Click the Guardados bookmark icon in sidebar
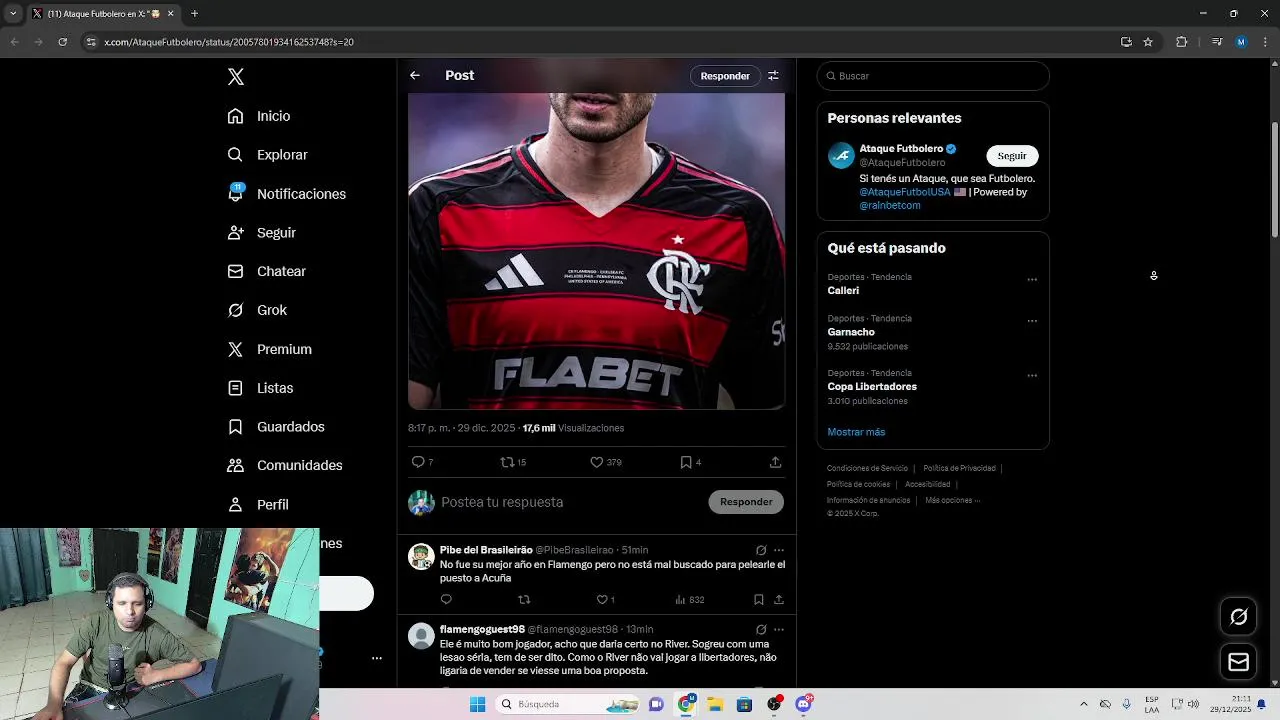Viewport: 1280px width, 720px height. click(235, 427)
